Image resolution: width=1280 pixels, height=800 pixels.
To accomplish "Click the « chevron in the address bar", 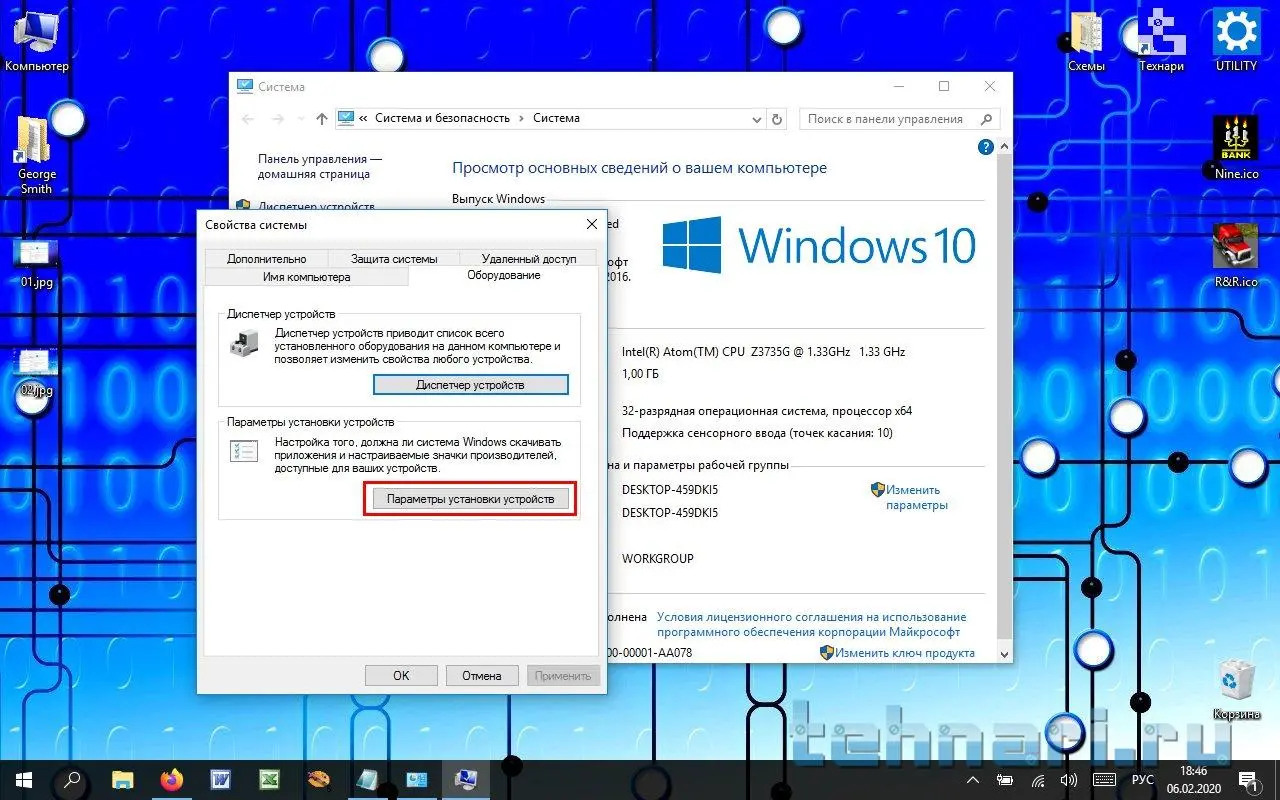I will pos(364,118).
